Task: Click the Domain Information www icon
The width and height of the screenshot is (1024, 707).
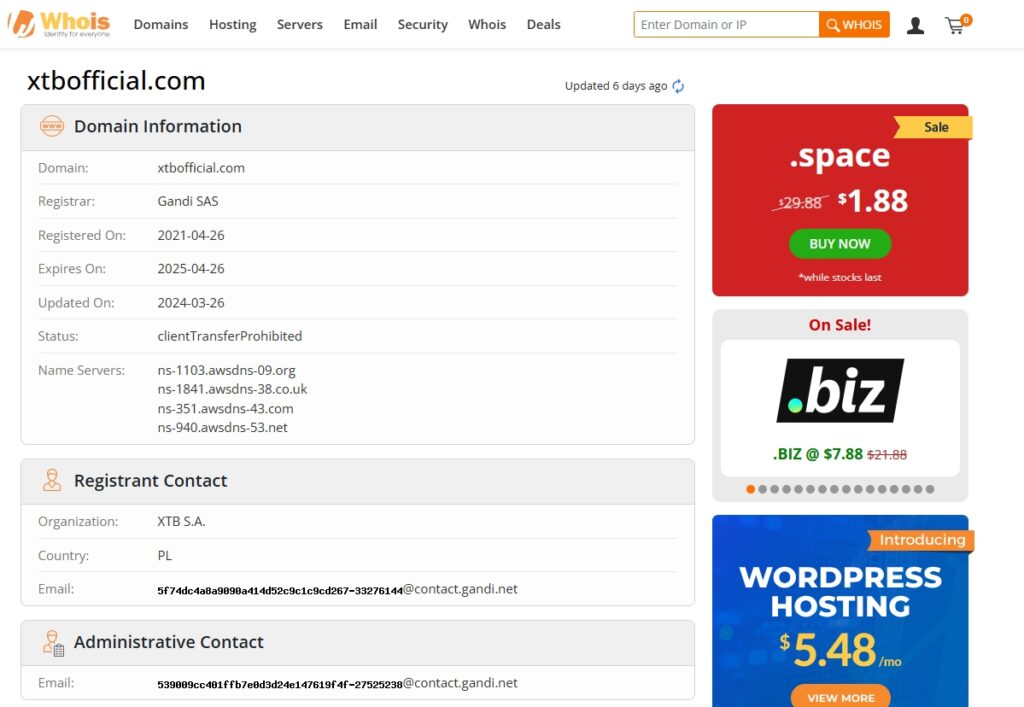Action: click(51, 127)
